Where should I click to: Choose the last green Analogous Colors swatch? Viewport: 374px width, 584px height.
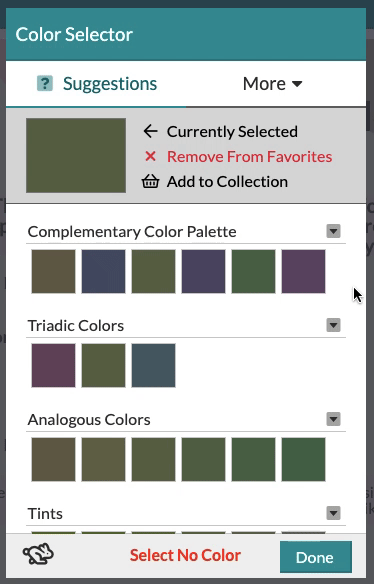tap(304, 459)
